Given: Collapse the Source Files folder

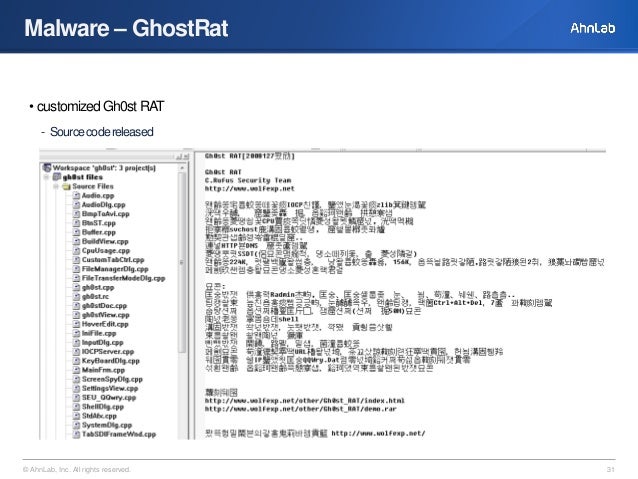Looking at the screenshot, I should (56, 186).
